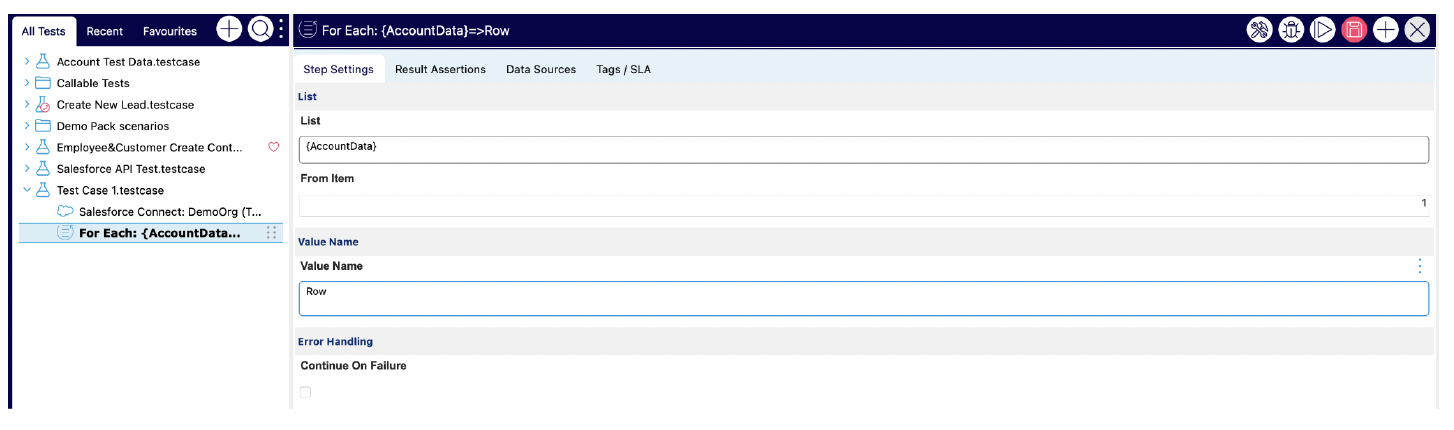
Task: Select the Step Settings tab
Action: 338,69
